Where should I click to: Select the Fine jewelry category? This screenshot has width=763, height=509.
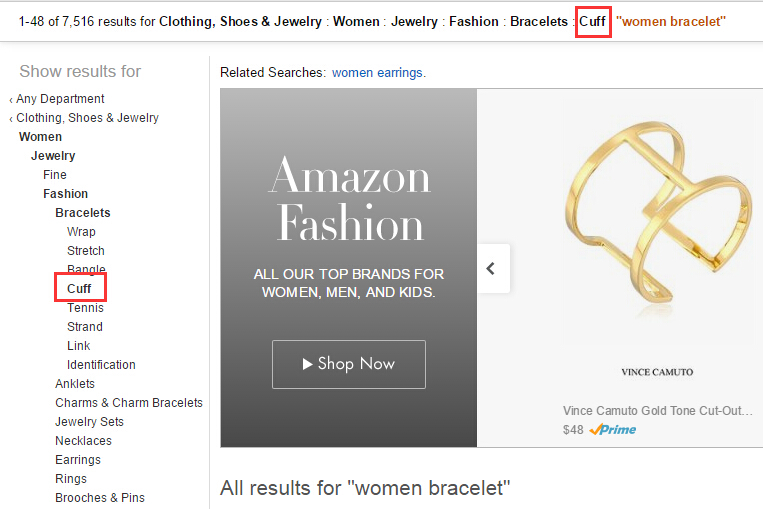click(x=55, y=175)
